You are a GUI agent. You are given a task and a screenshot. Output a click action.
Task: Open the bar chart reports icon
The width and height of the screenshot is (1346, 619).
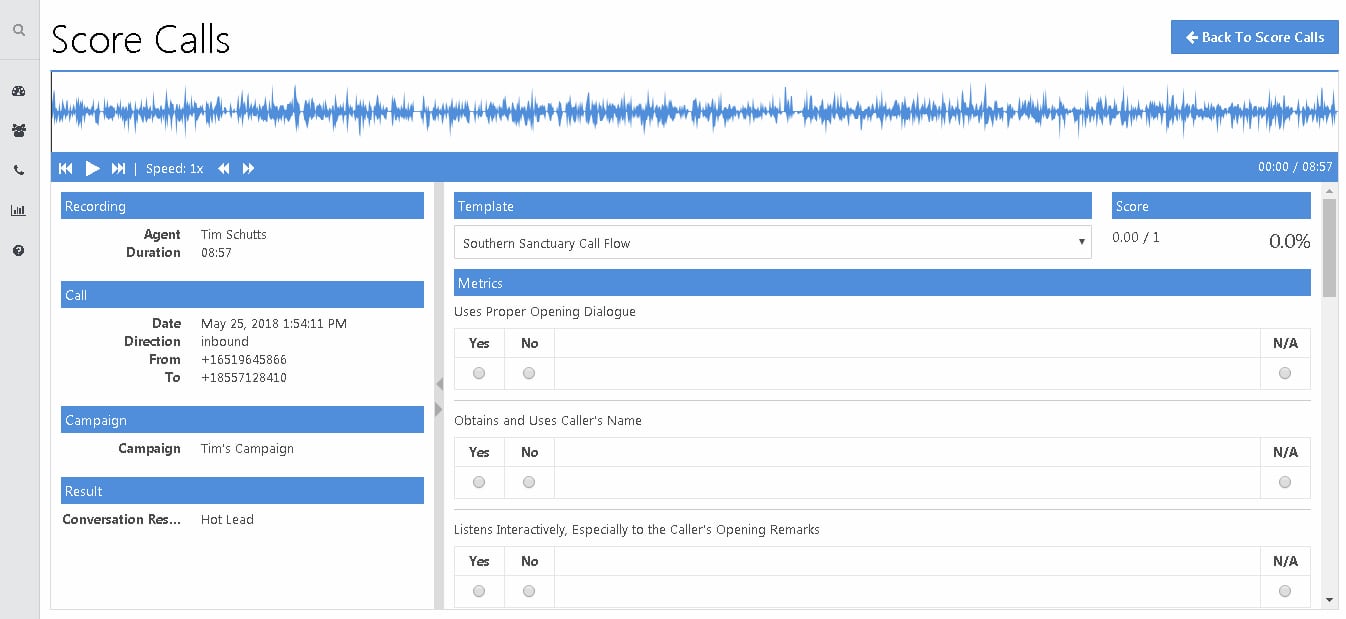click(18, 210)
